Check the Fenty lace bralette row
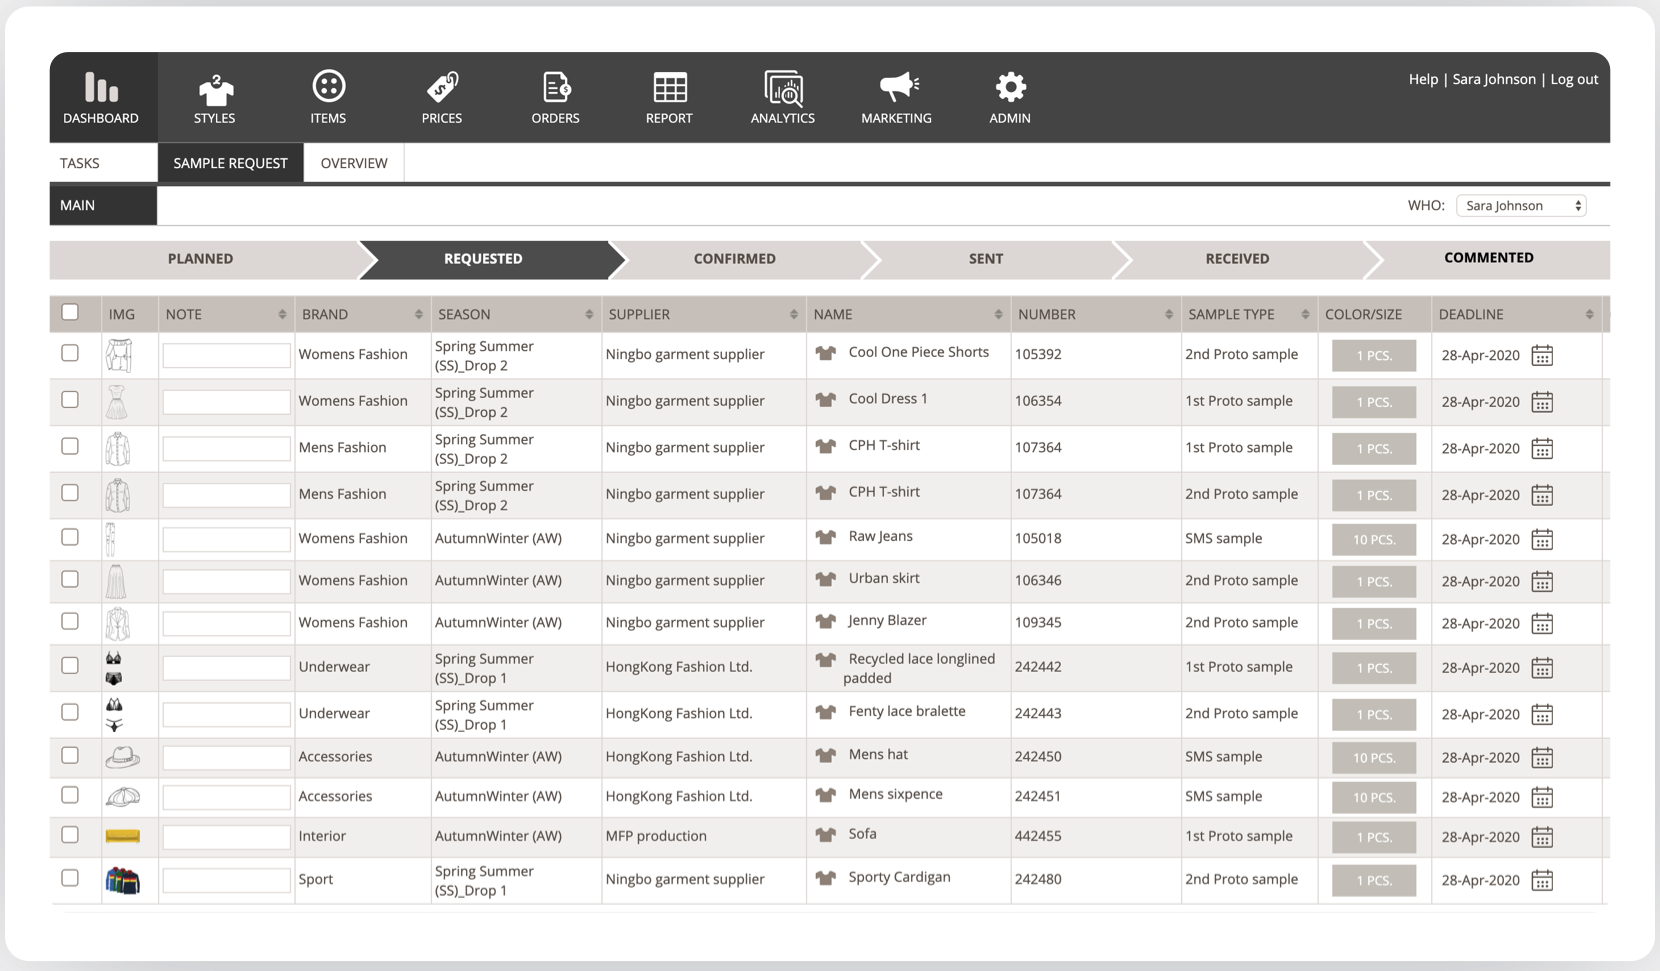This screenshot has width=1660, height=971. coord(70,712)
